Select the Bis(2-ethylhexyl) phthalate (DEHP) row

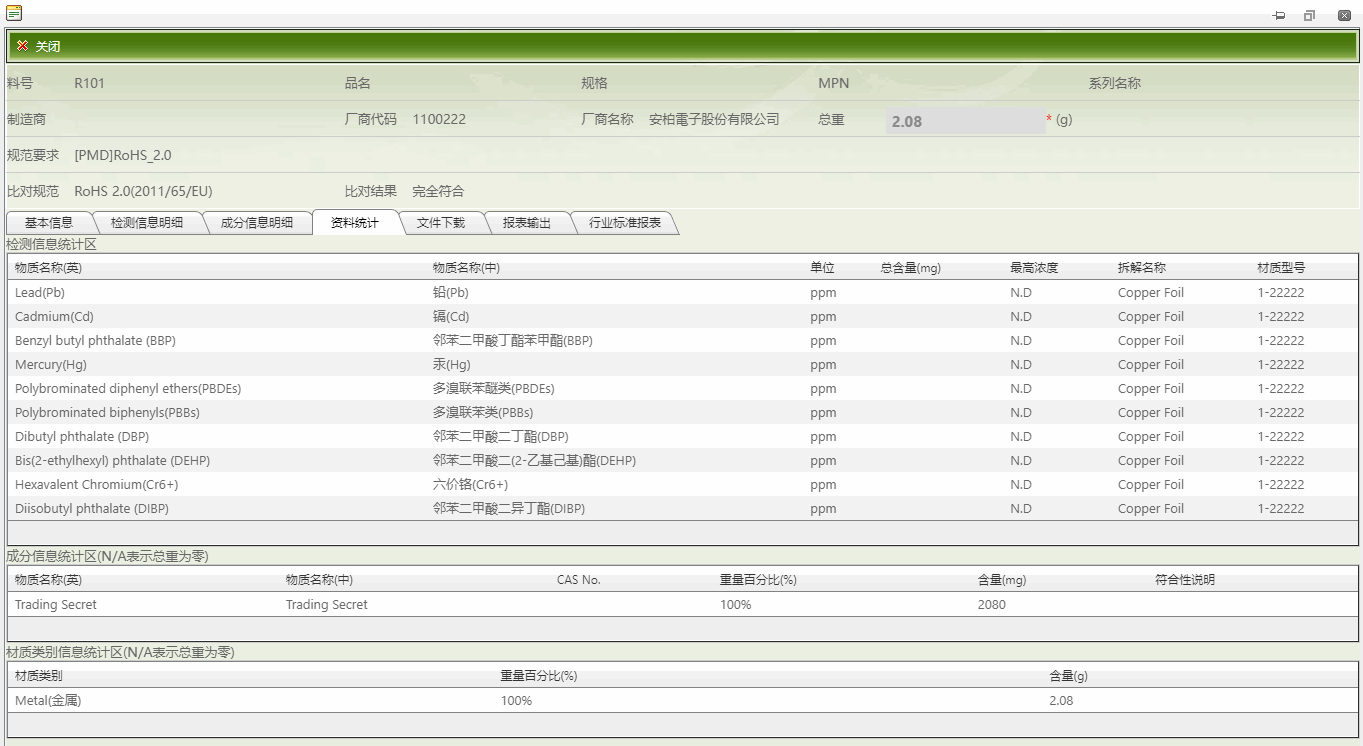682,460
